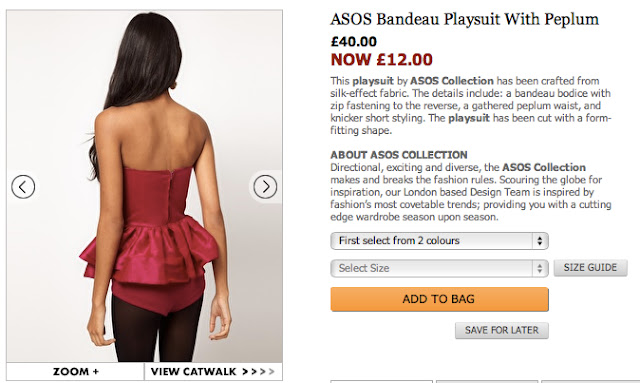Advance to the next product photo arrow
The height and width of the screenshot is (383, 640).
pos(265,187)
